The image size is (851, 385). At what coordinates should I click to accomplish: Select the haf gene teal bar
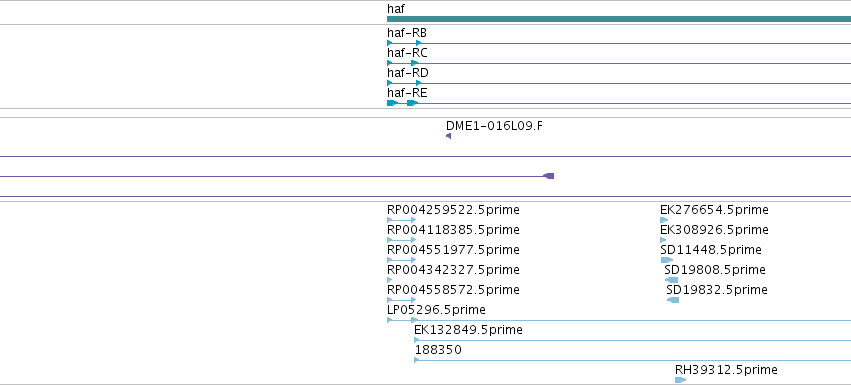[x=619, y=19]
